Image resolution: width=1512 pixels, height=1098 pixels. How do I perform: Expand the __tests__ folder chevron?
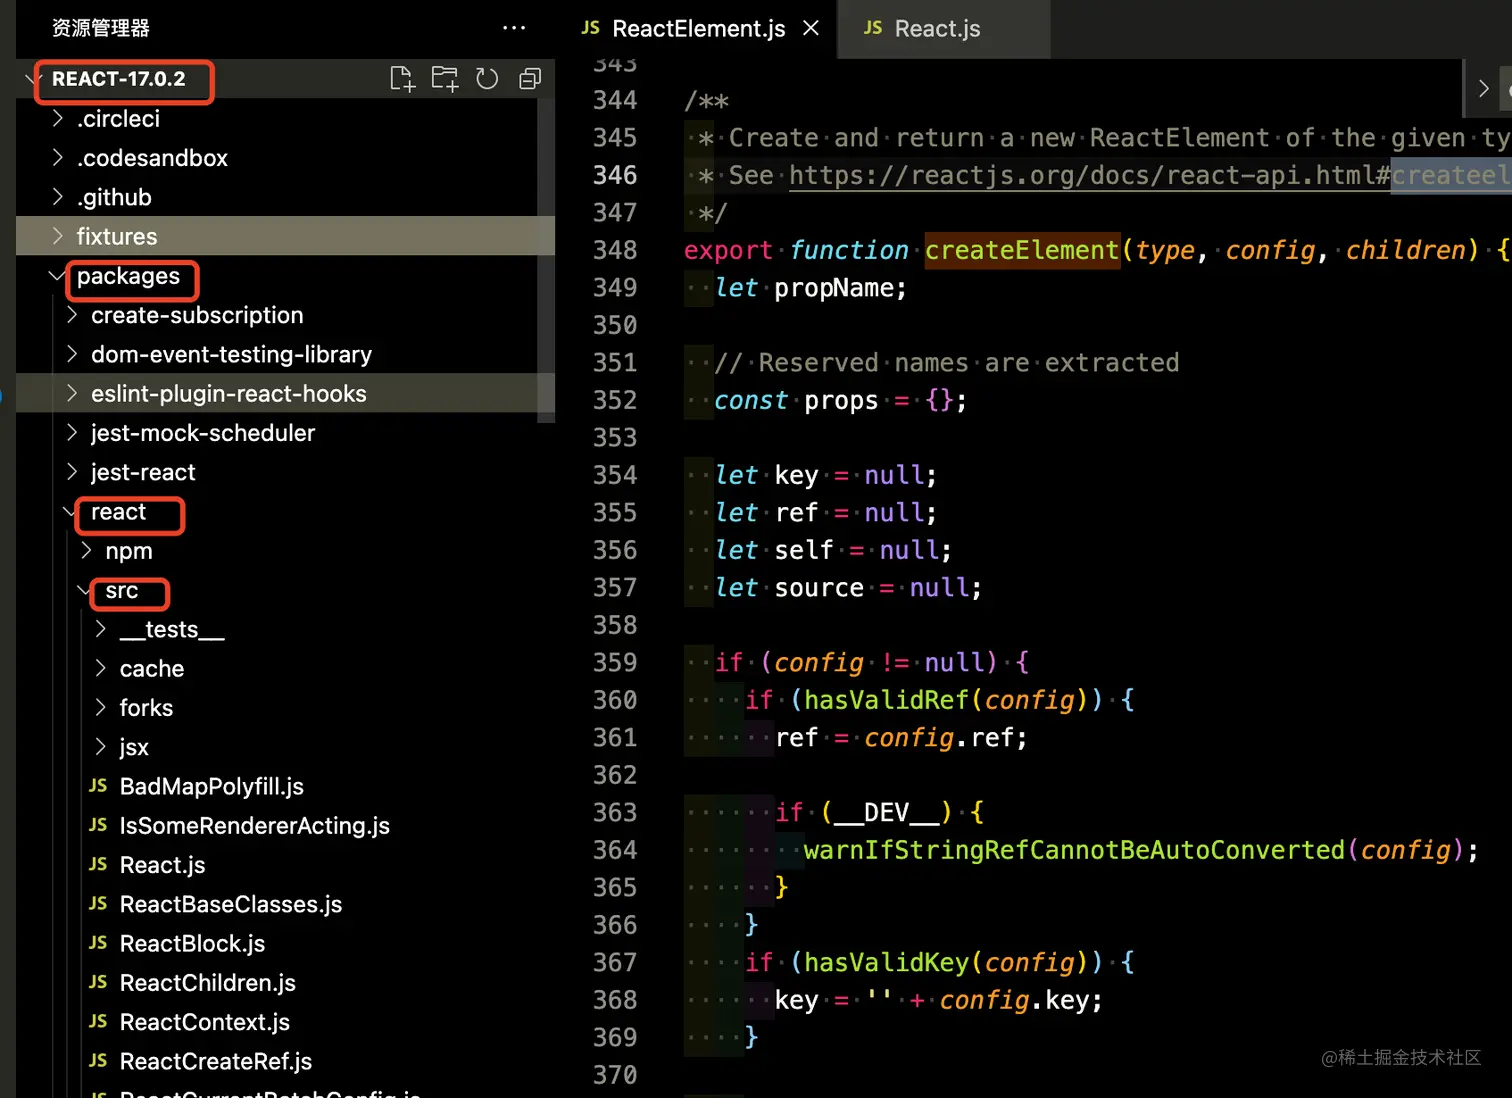pyautogui.click(x=101, y=629)
